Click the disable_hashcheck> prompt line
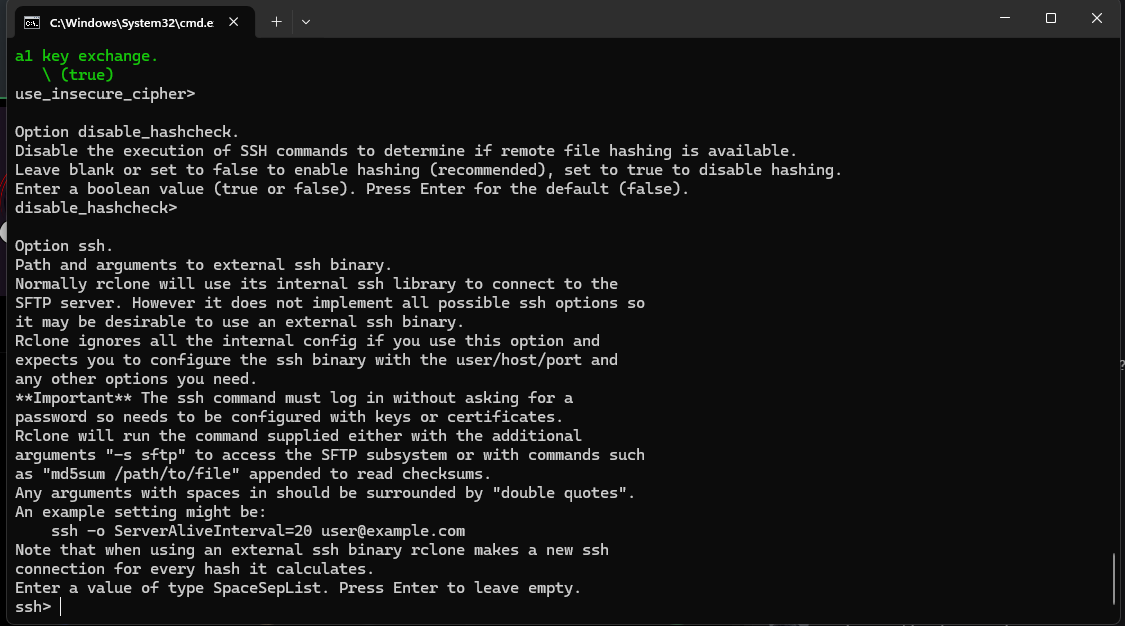Viewport: 1125px width, 626px height. coord(95,208)
